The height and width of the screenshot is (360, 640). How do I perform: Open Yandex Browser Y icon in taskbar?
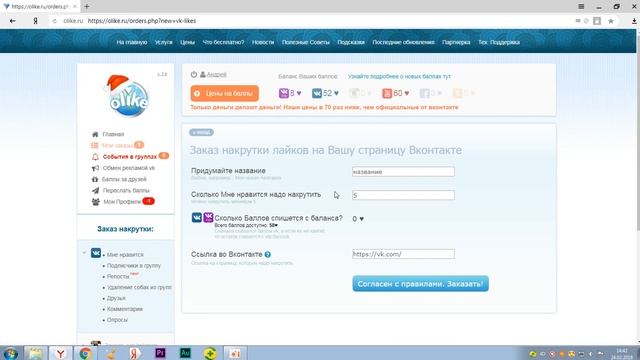[60, 353]
